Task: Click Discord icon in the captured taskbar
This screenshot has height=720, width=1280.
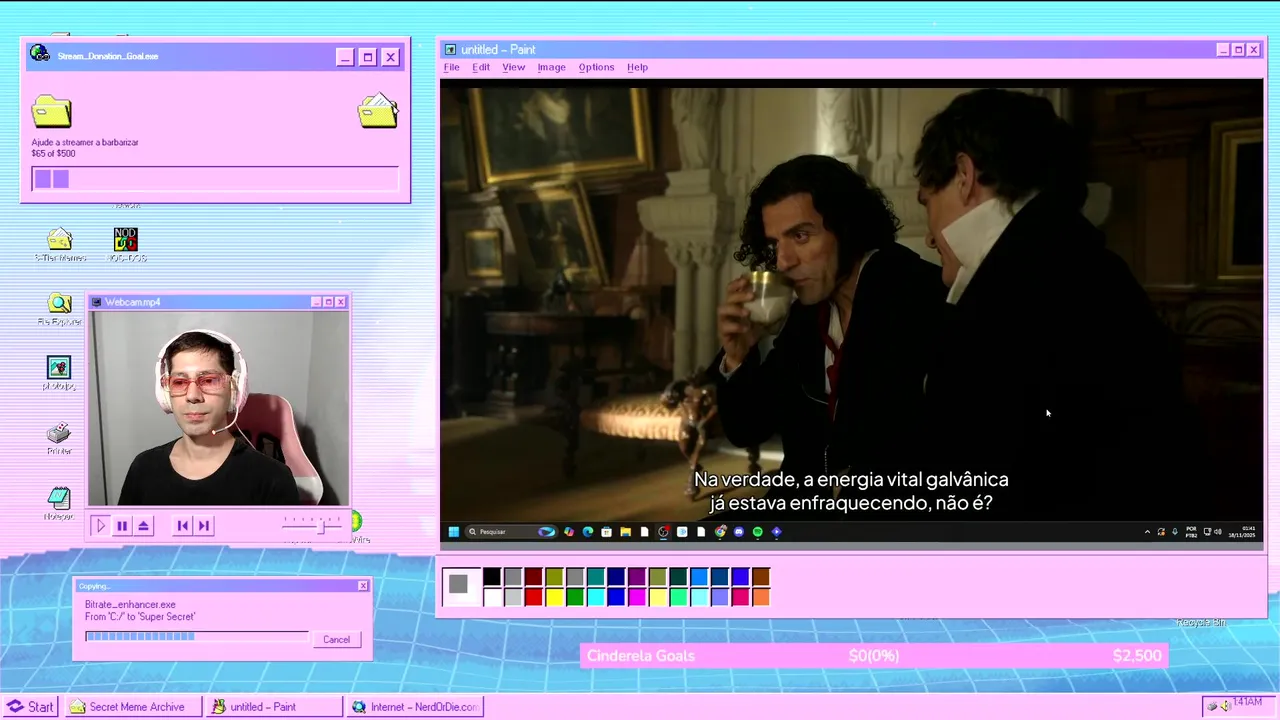Action: (738, 532)
